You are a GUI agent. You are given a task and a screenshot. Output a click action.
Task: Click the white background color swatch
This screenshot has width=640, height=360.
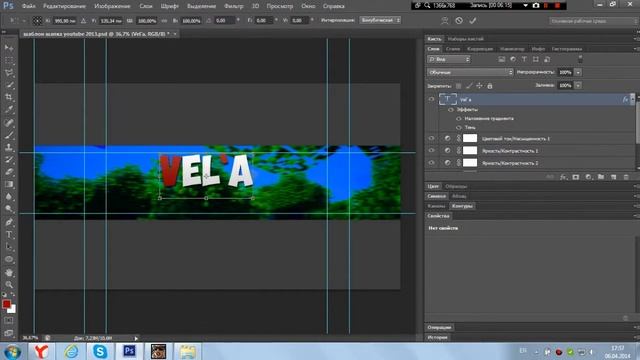[13, 310]
